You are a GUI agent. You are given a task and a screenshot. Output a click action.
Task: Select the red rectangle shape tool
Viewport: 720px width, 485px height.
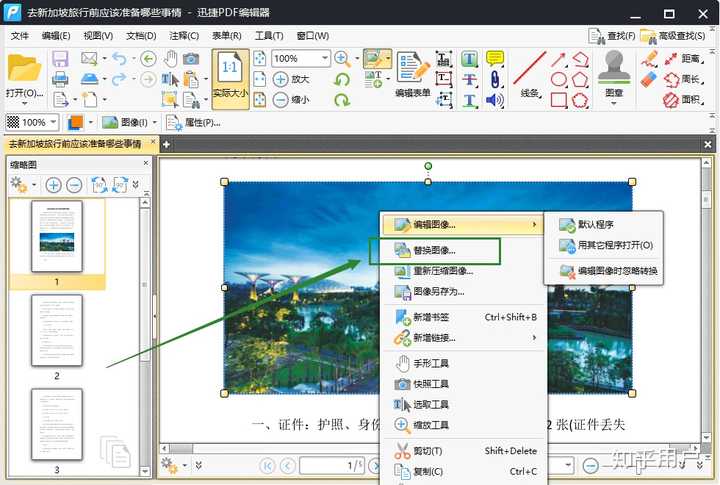559,100
